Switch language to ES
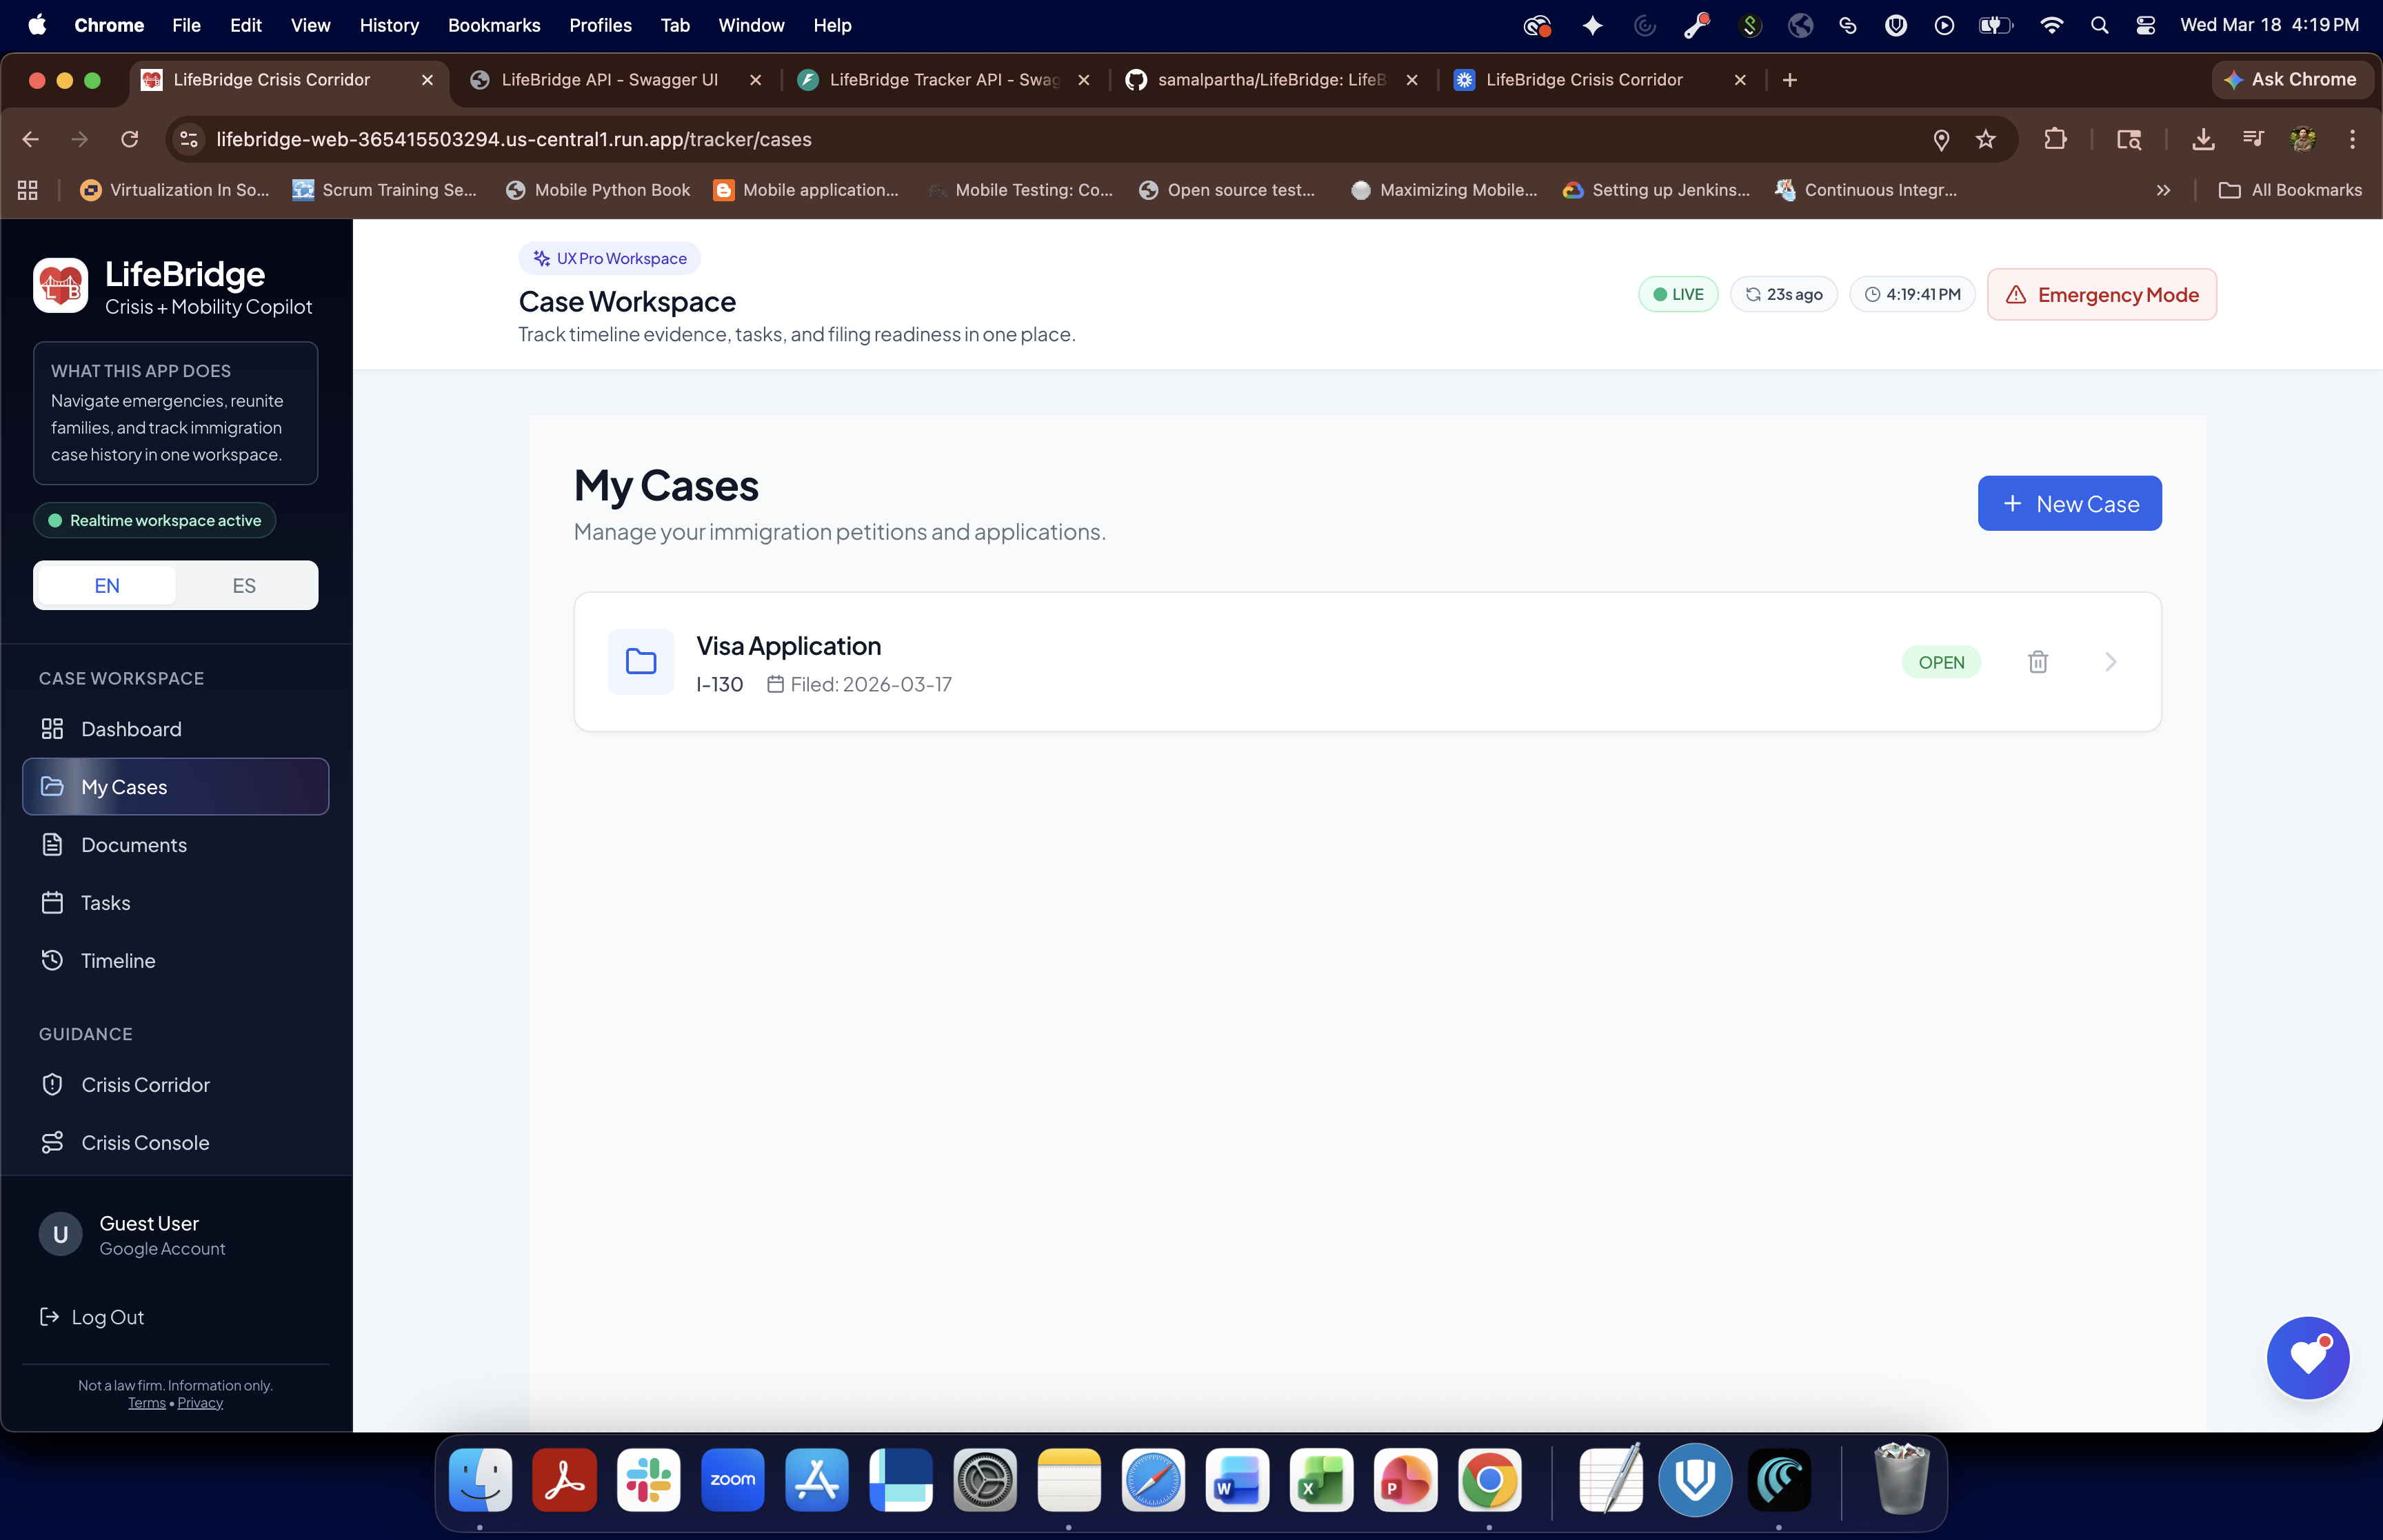2383x1540 pixels. tap(244, 585)
